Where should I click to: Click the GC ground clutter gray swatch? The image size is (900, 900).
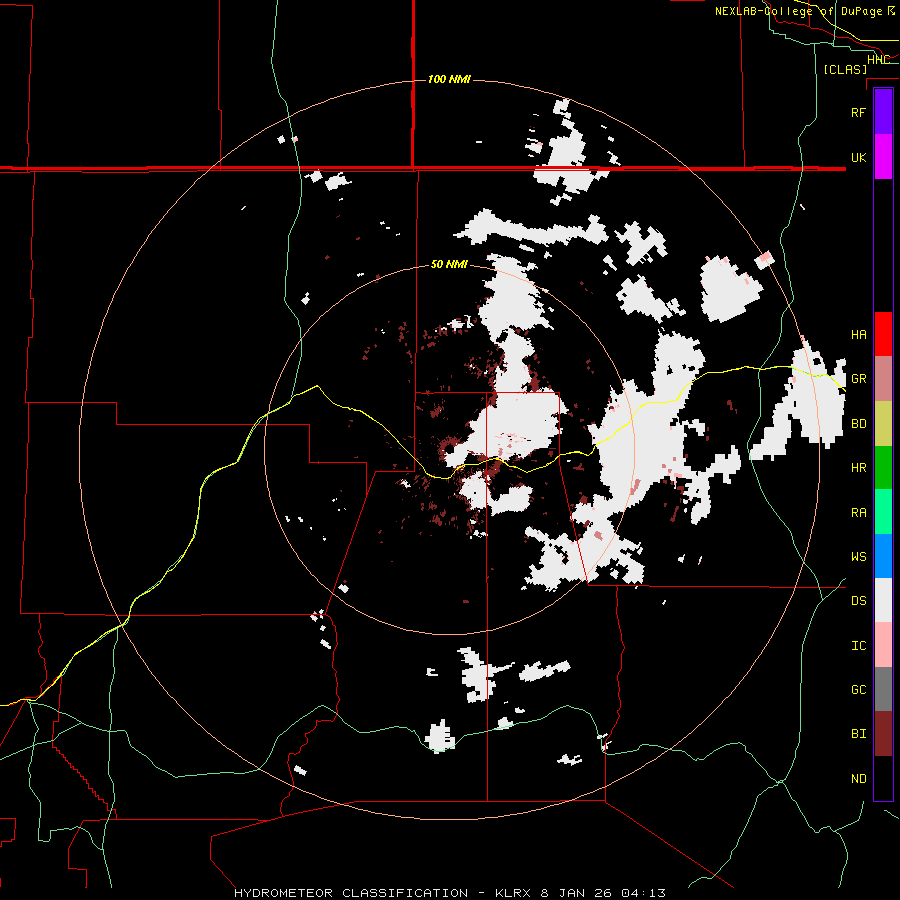tap(883, 689)
